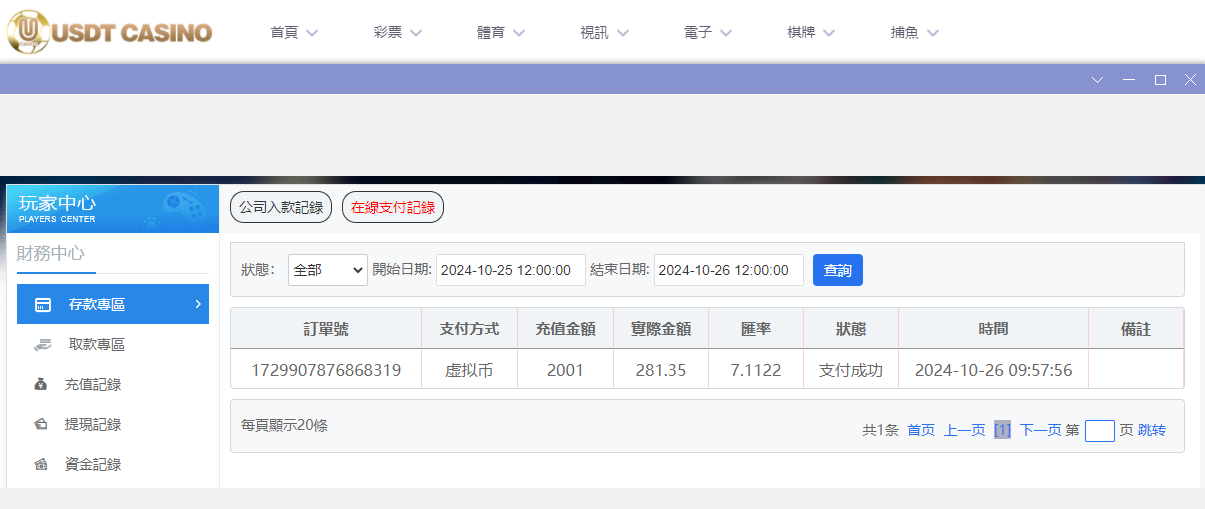The image size is (1205, 509).
Task: Click the 2024-10-26 09:57:56 time cell
Action: pyautogui.click(x=993, y=370)
